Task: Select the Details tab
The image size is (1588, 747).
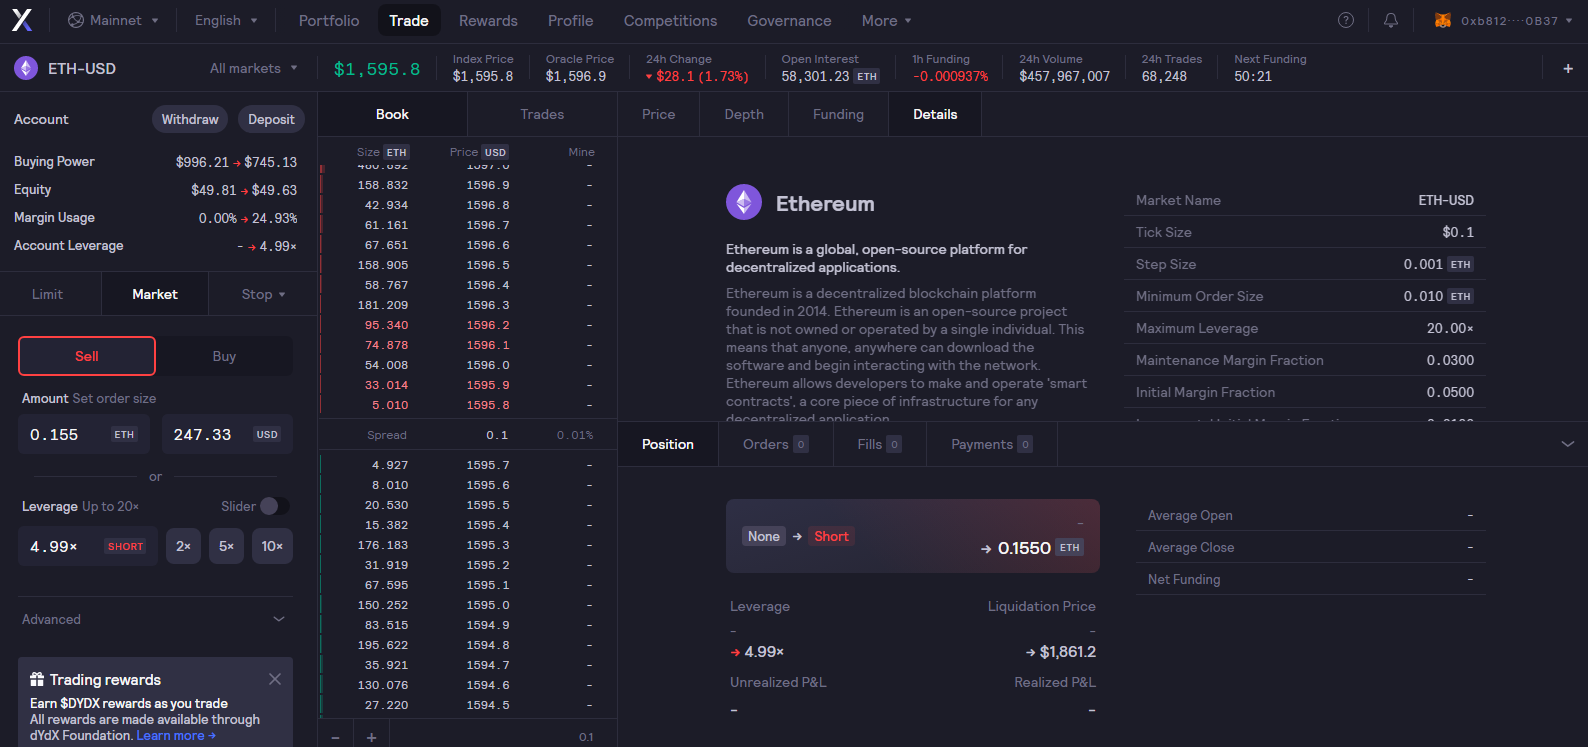Action: (935, 114)
